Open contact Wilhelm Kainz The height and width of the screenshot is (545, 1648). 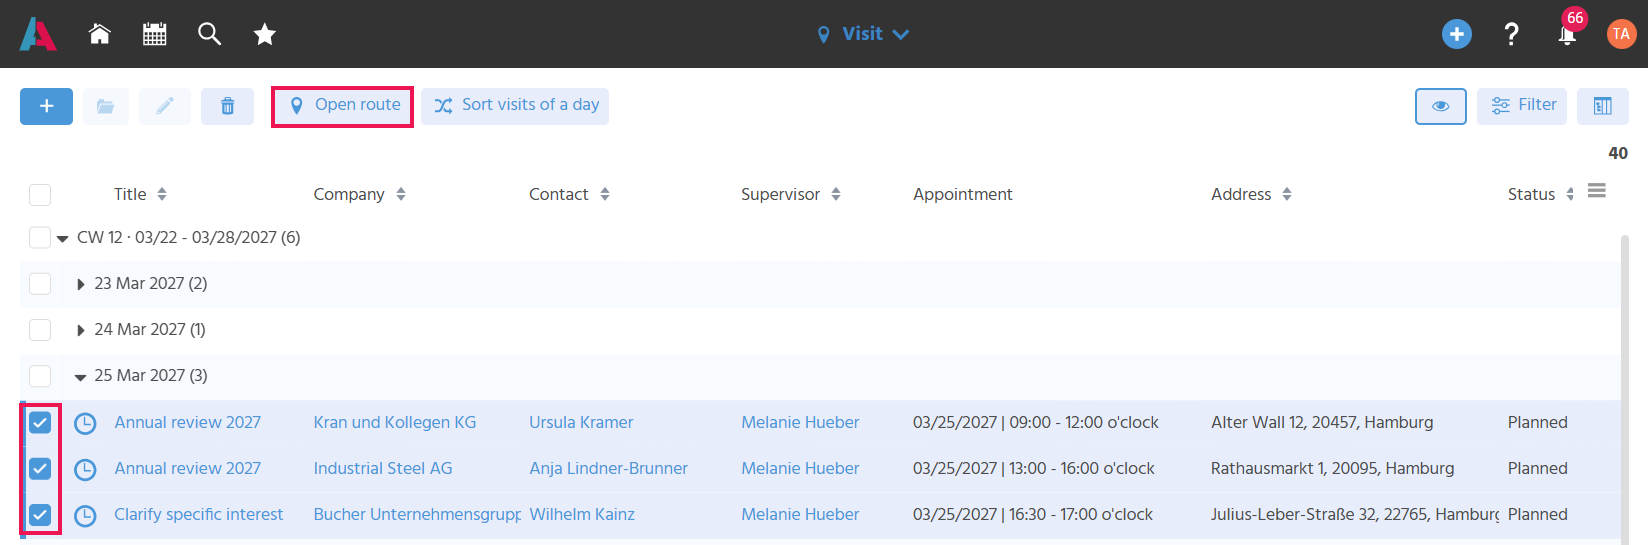pos(582,514)
